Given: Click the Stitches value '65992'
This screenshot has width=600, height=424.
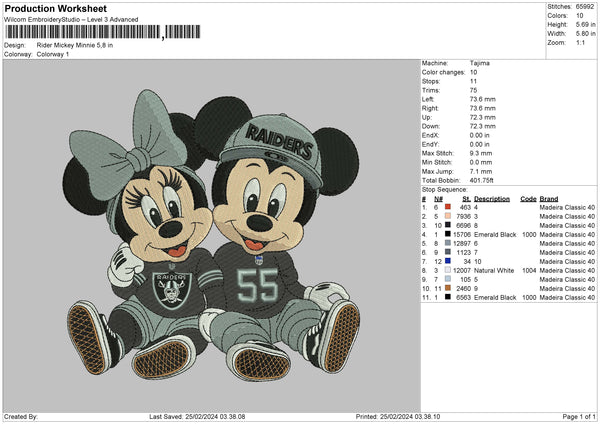Looking at the screenshot, I should pyautogui.click(x=585, y=7).
